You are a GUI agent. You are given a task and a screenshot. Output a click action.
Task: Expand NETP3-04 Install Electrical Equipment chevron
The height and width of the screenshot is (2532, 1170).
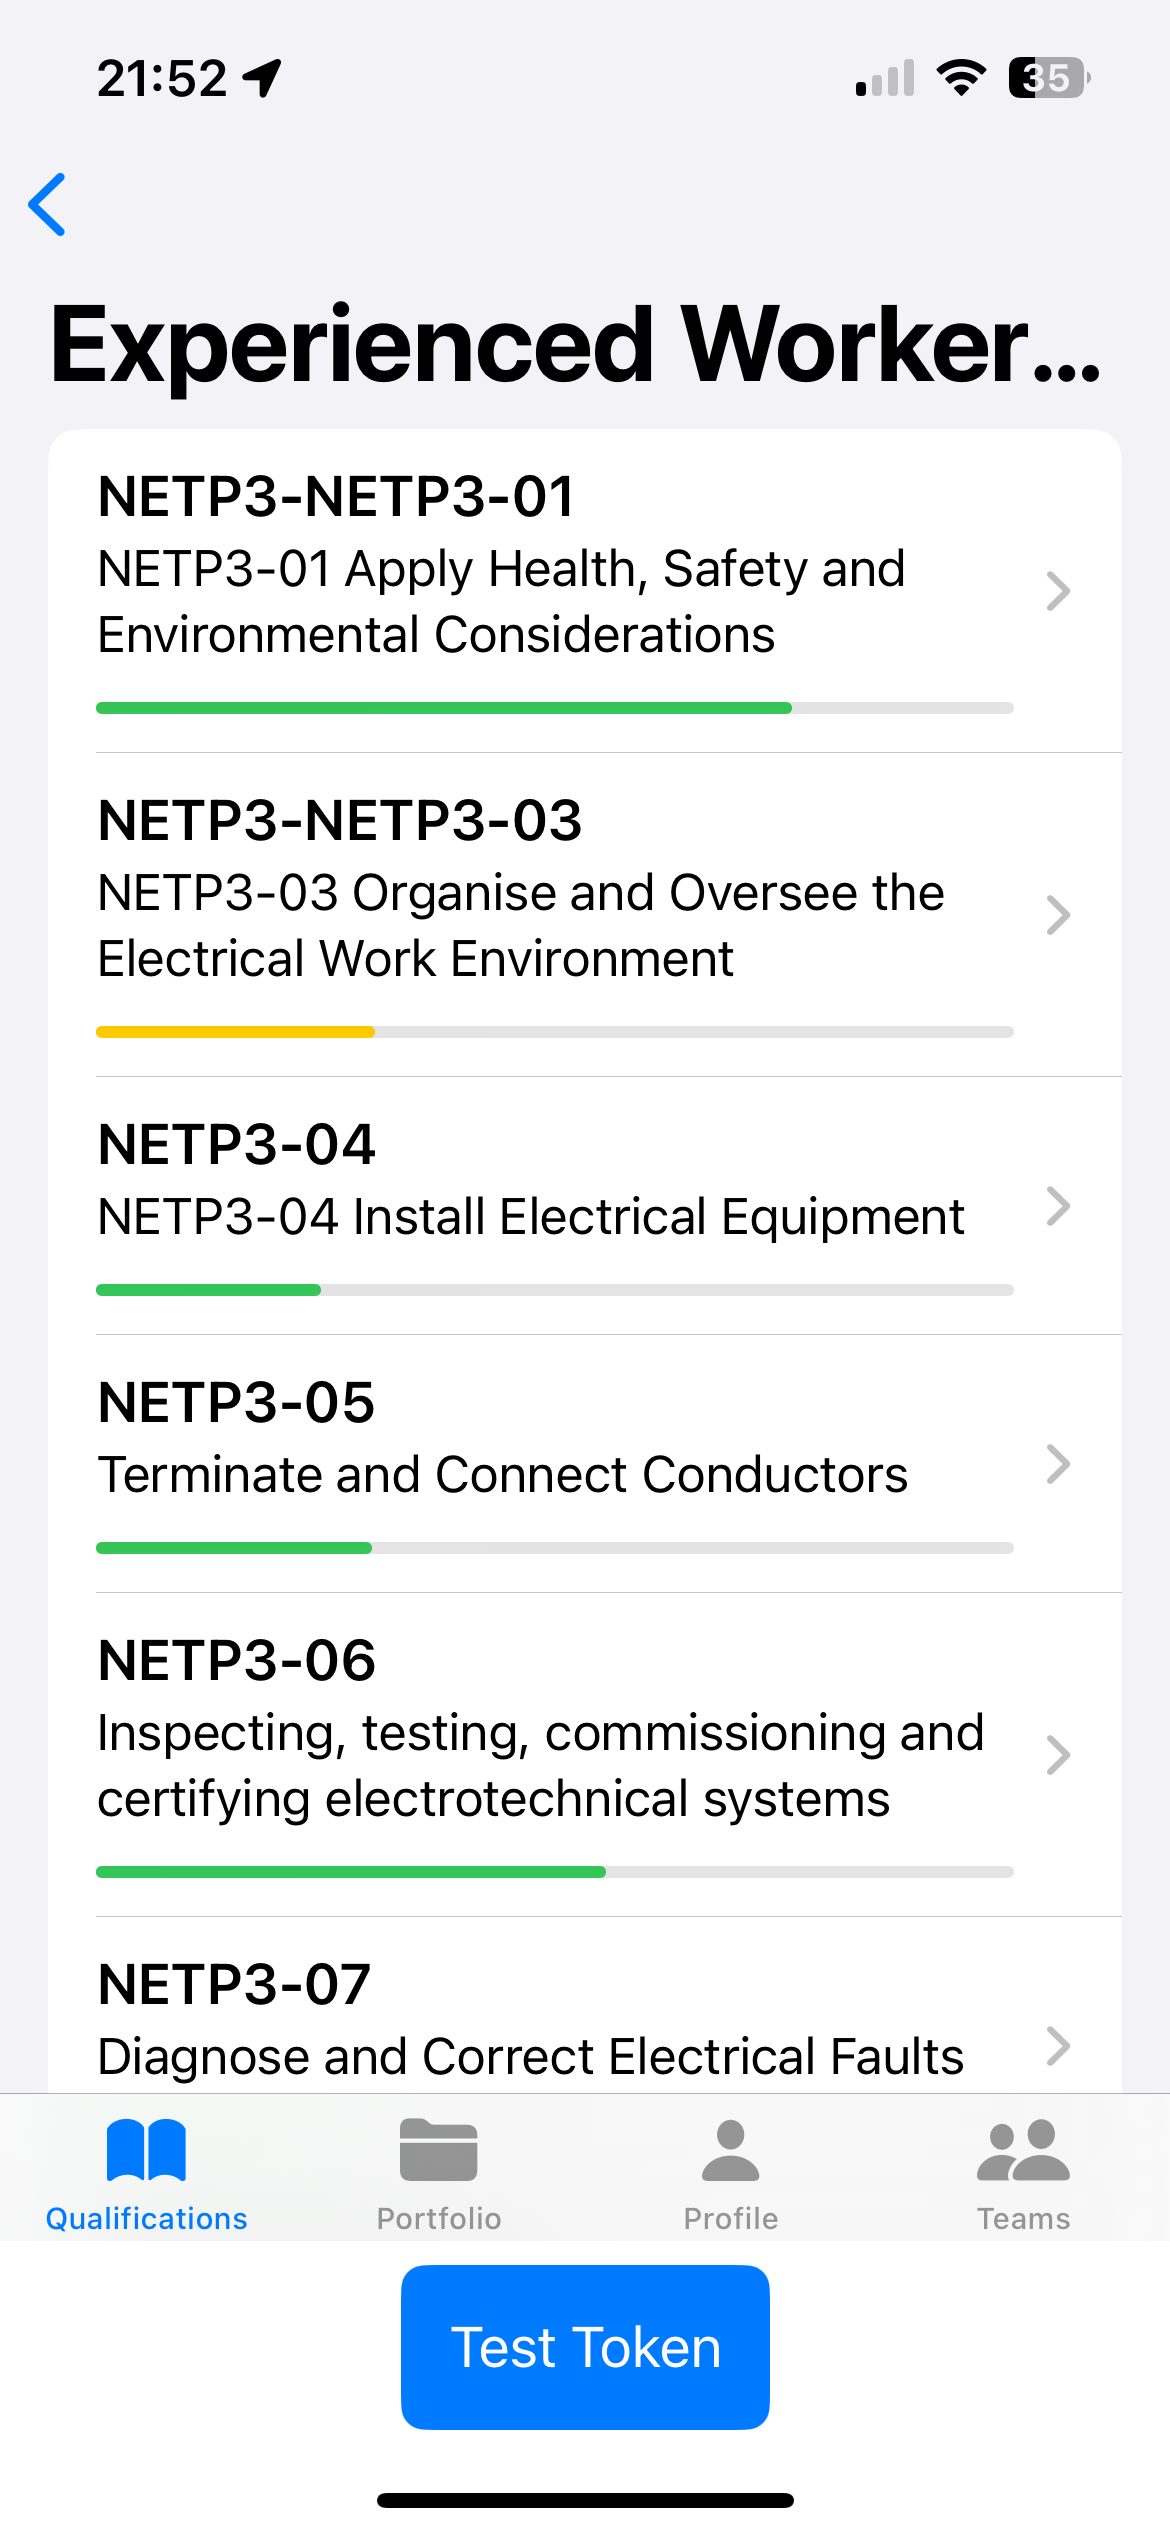pos(1058,1206)
